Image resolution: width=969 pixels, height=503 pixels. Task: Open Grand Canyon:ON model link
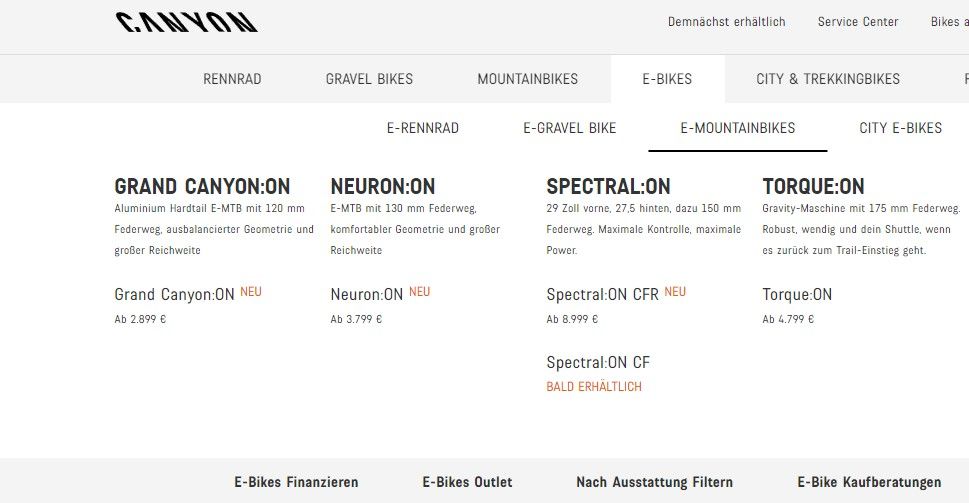point(174,294)
